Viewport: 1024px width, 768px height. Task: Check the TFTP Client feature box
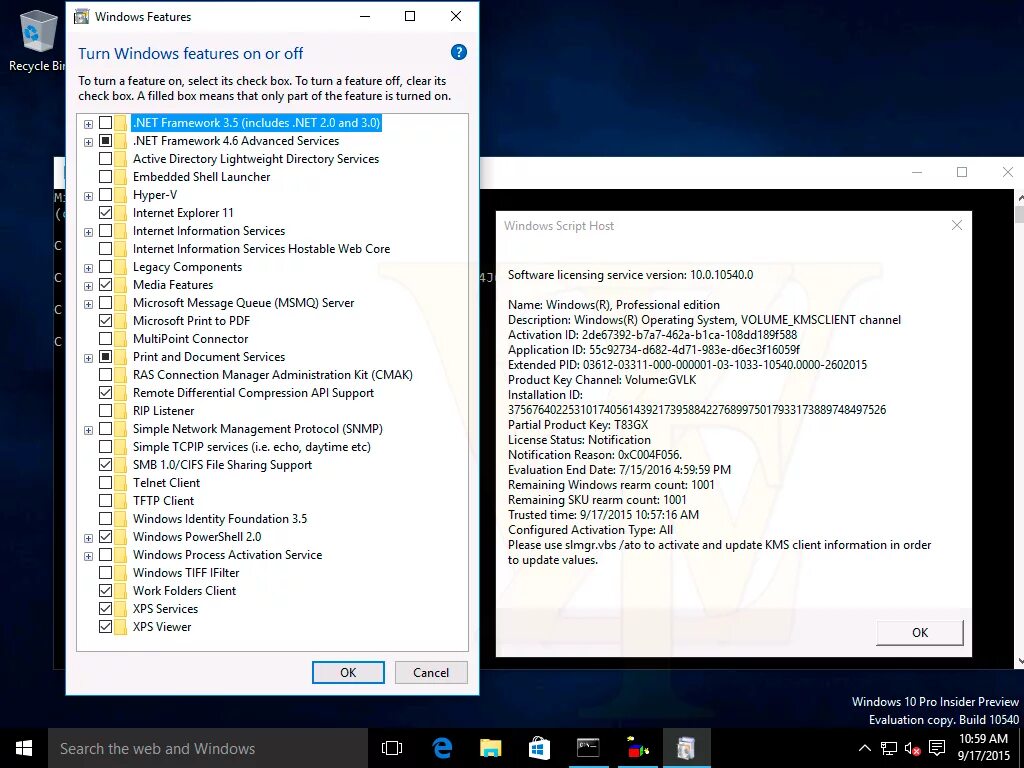coord(105,501)
